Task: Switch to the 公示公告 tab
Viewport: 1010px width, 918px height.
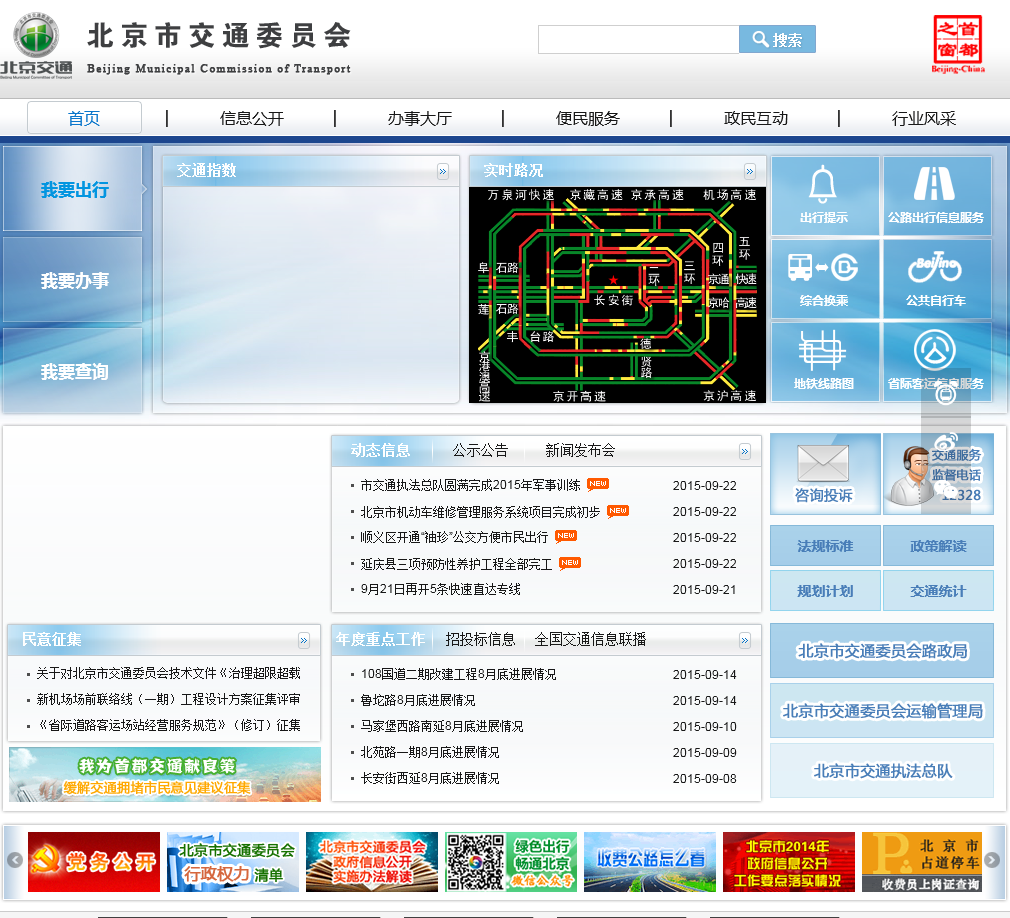Action: (480, 450)
